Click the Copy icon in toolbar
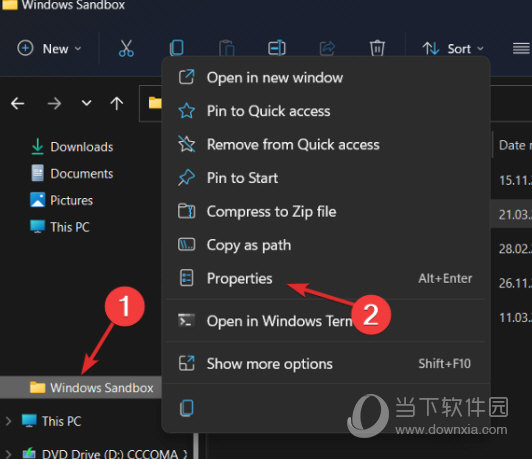 (176, 48)
